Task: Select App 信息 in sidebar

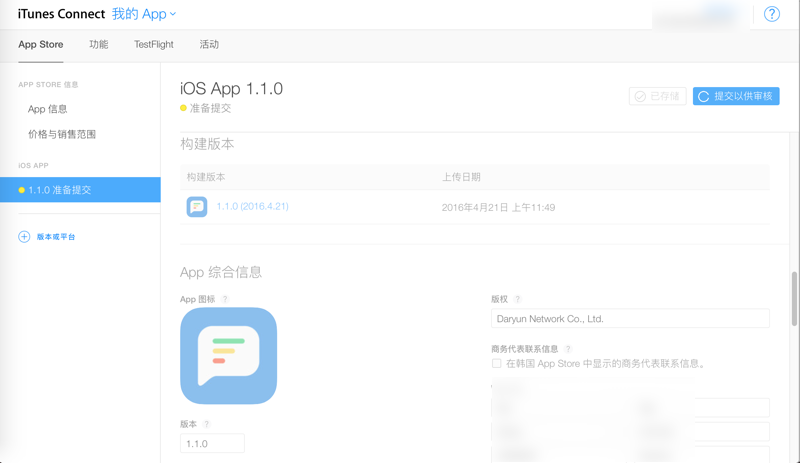Action: point(47,109)
